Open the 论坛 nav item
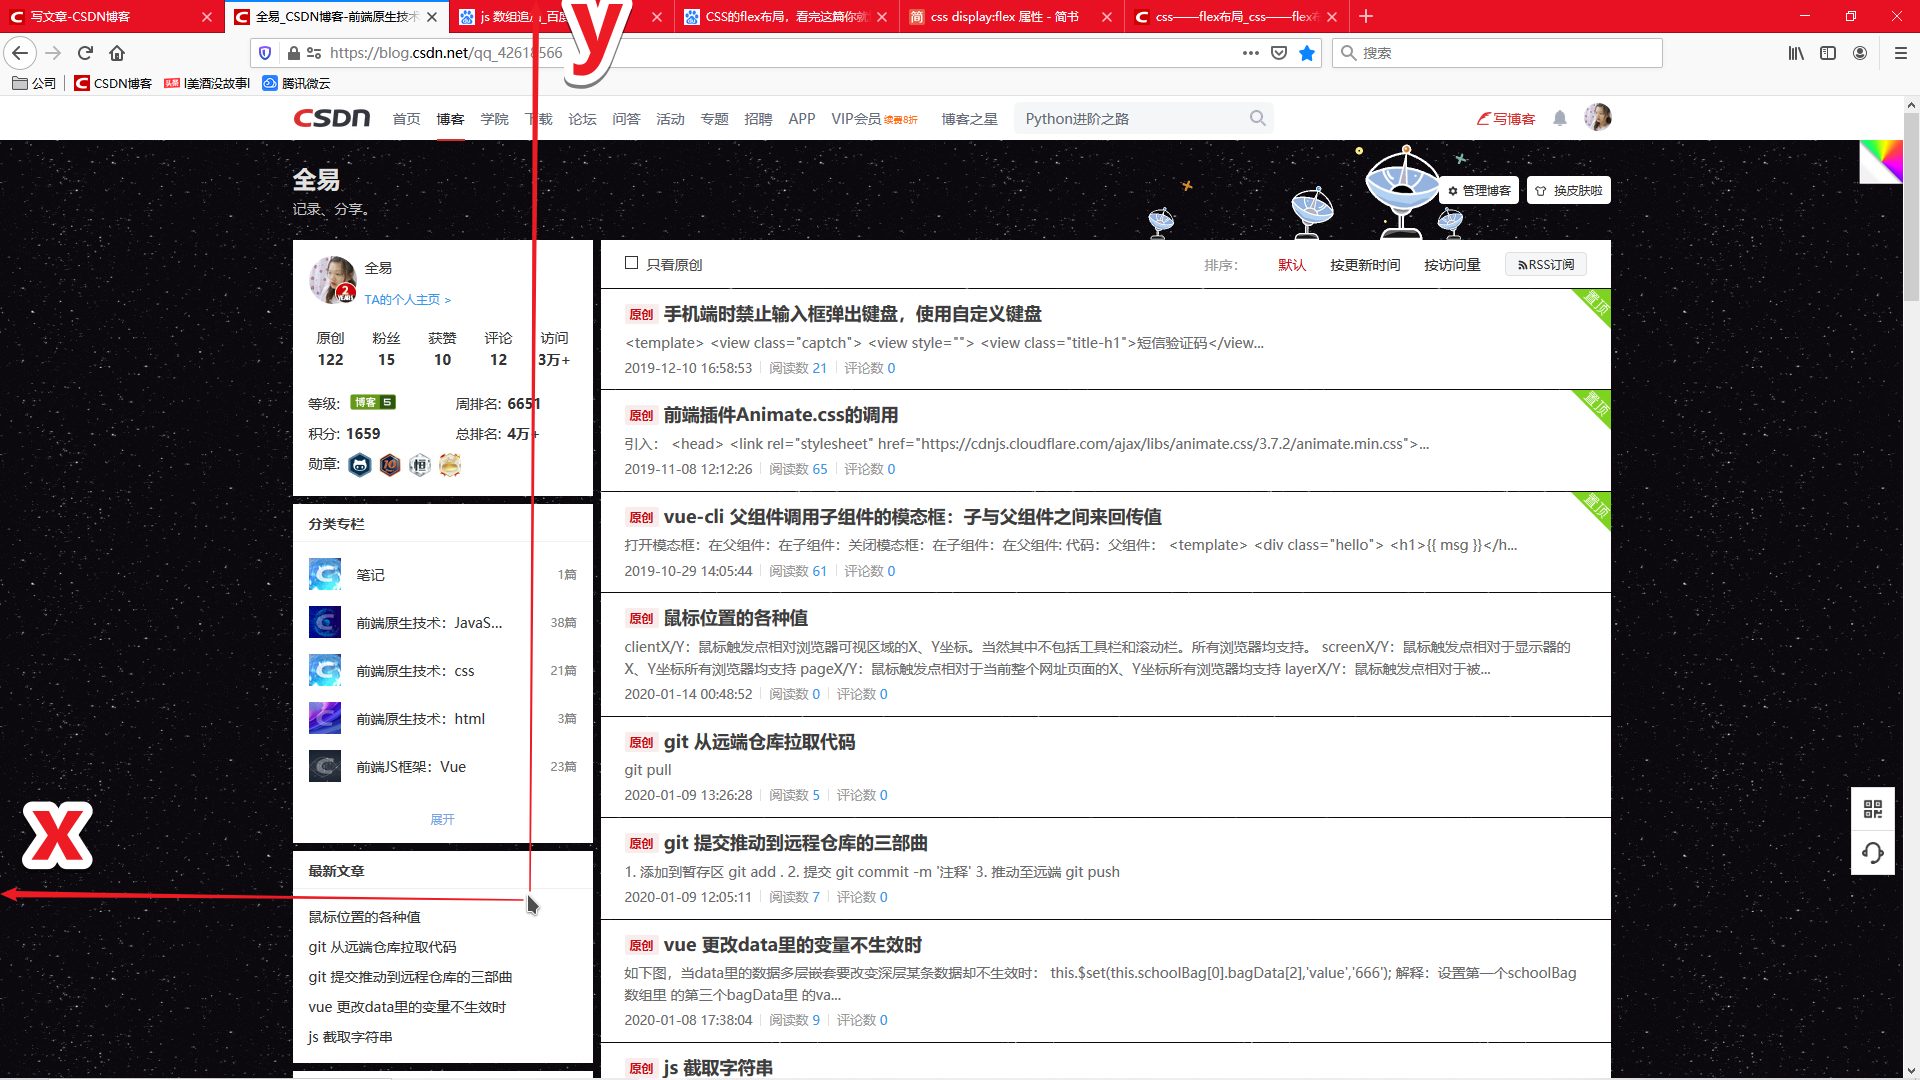1920x1080 pixels. [x=582, y=118]
